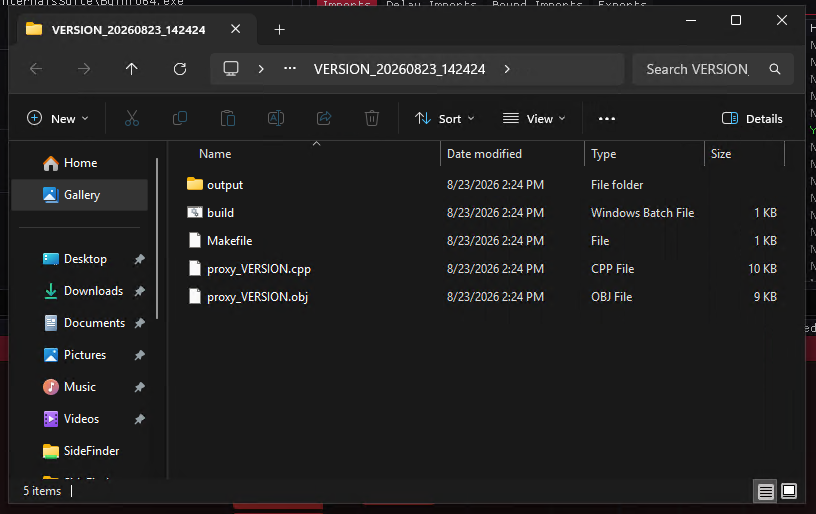This screenshot has height=514, width=816.
Task: Switch to large thumbnails view in status bar
Action: [789, 491]
